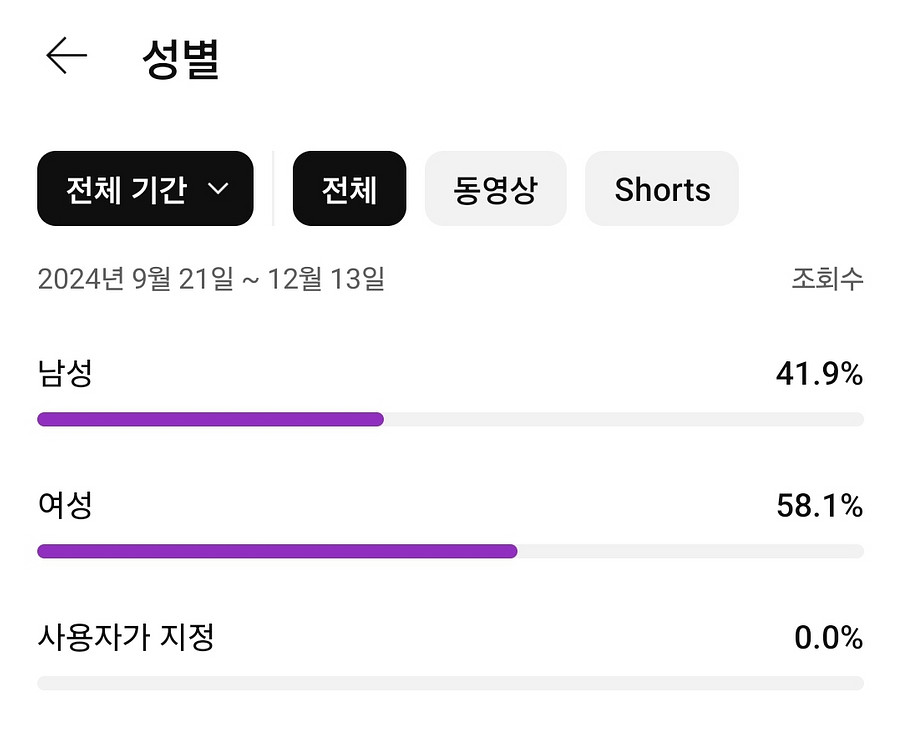Tap the 성별 page title

pos(181,58)
